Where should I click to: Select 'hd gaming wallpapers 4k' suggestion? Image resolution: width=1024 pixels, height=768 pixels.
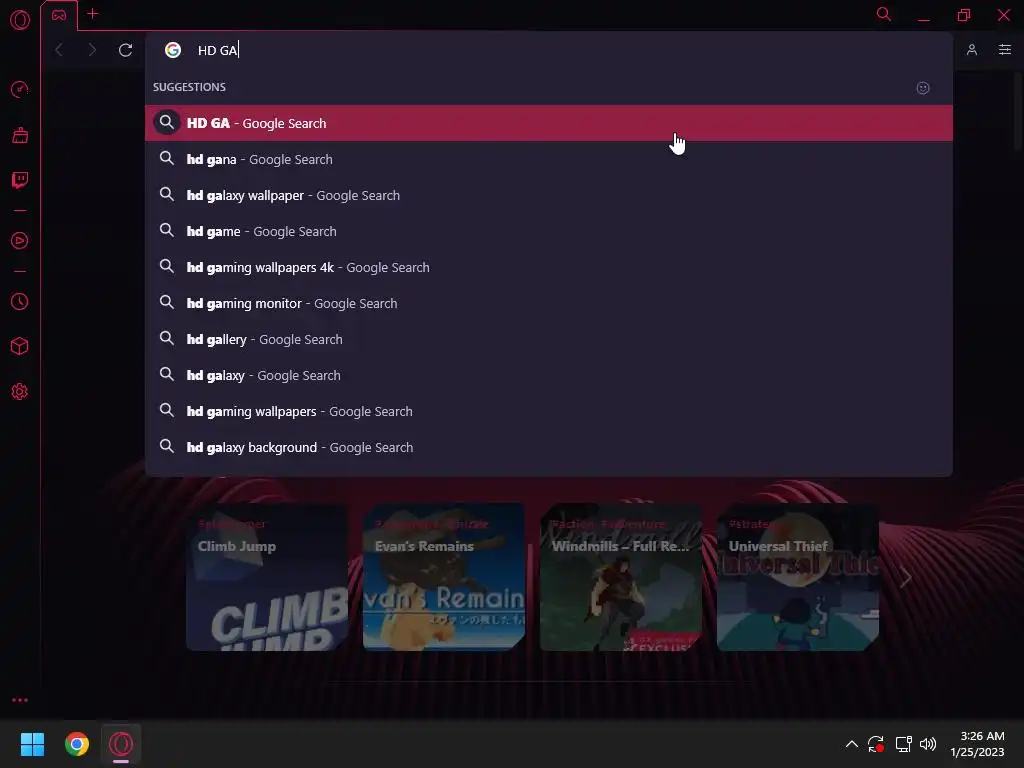[549, 266]
